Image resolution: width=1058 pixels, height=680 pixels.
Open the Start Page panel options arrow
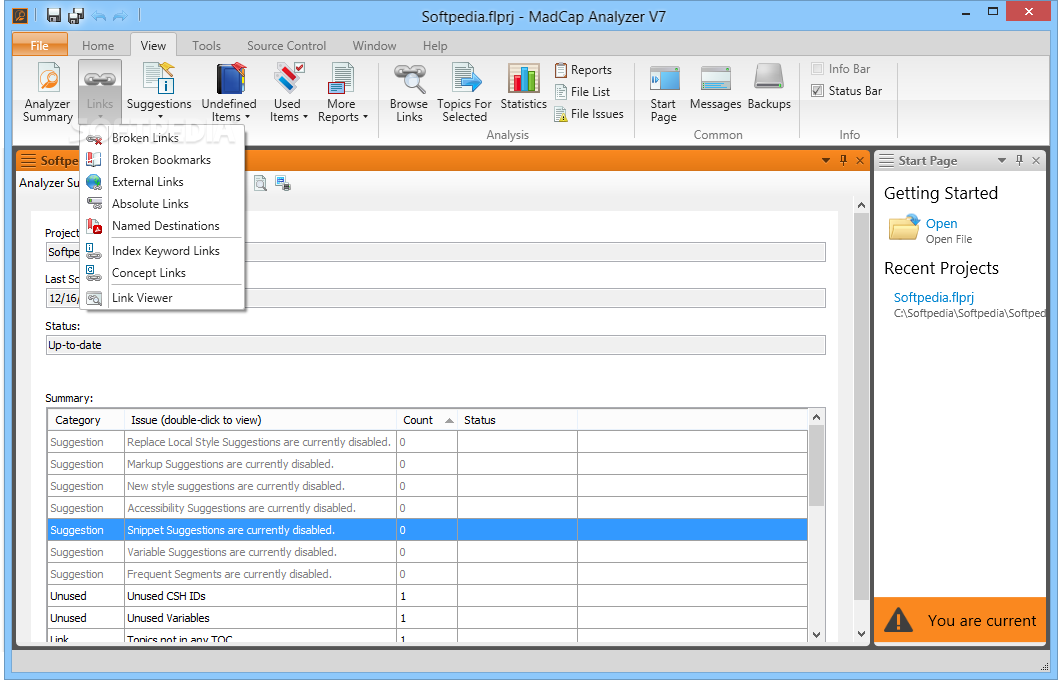[x=1002, y=161]
